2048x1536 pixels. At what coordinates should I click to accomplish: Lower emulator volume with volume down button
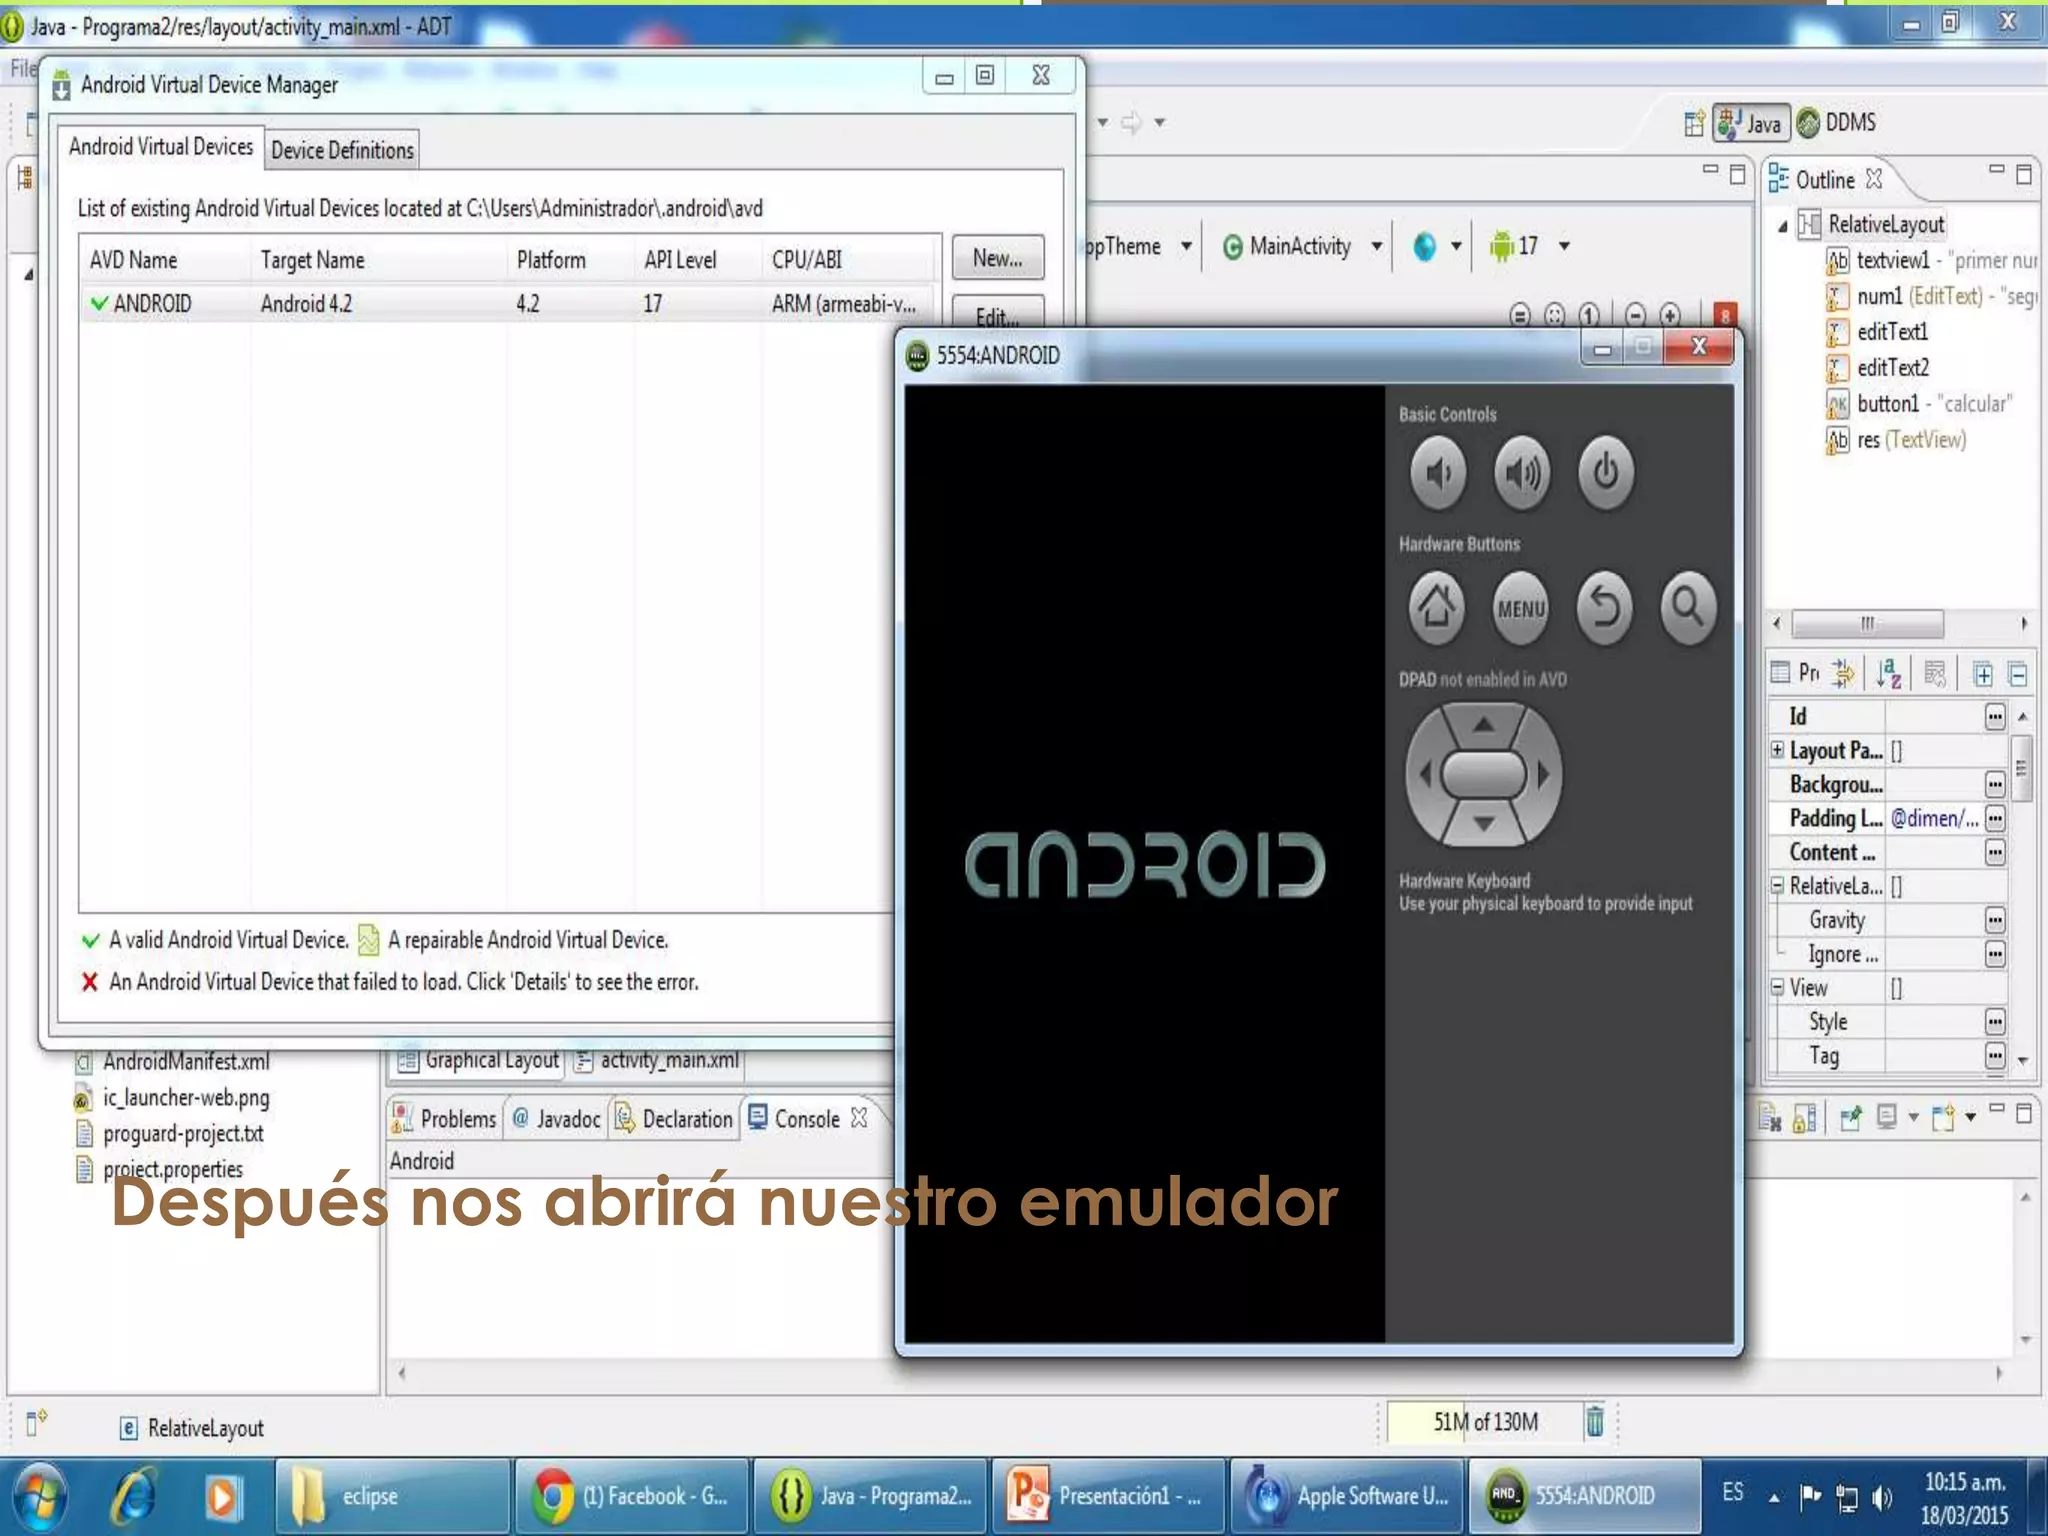(1438, 472)
